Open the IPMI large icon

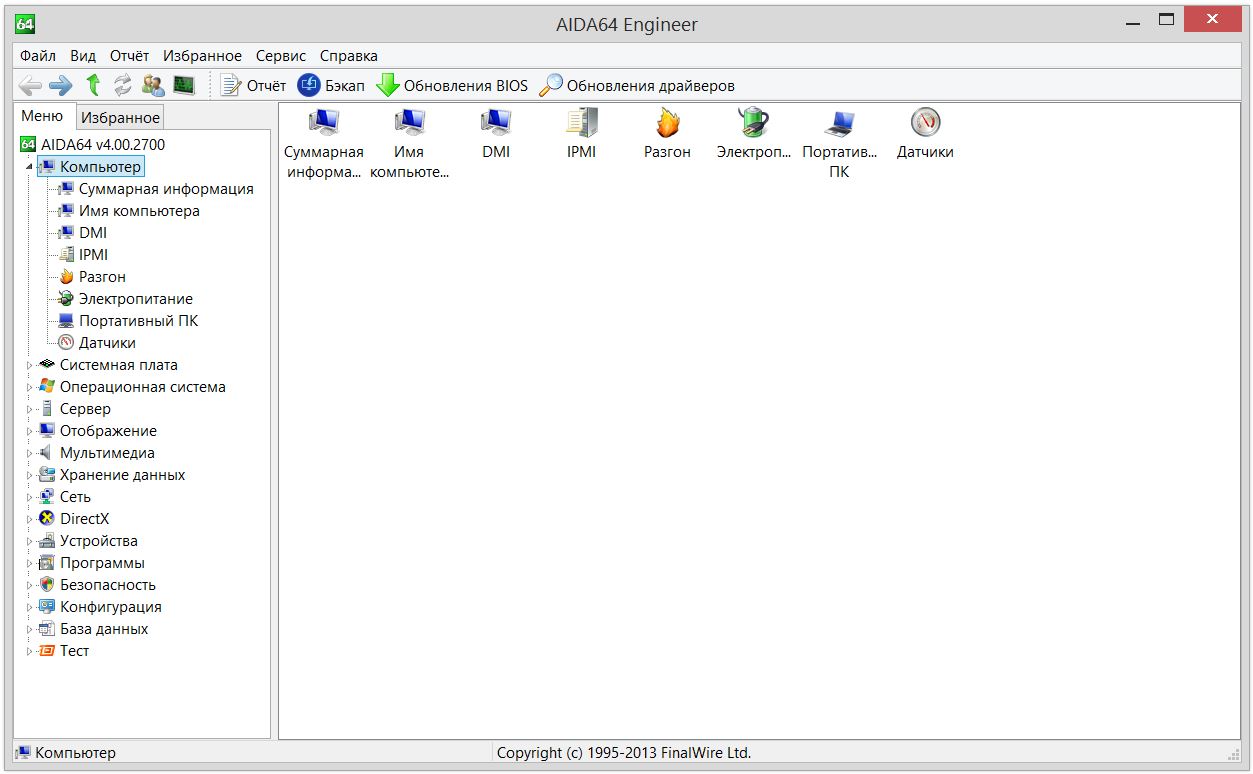click(581, 134)
